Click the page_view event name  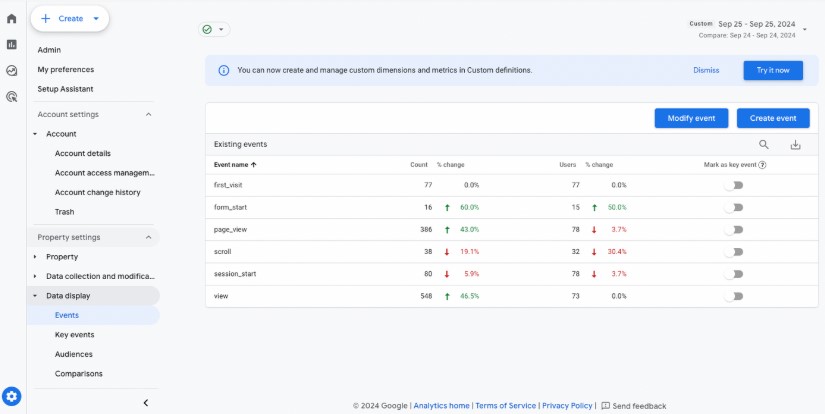point(230,229)
